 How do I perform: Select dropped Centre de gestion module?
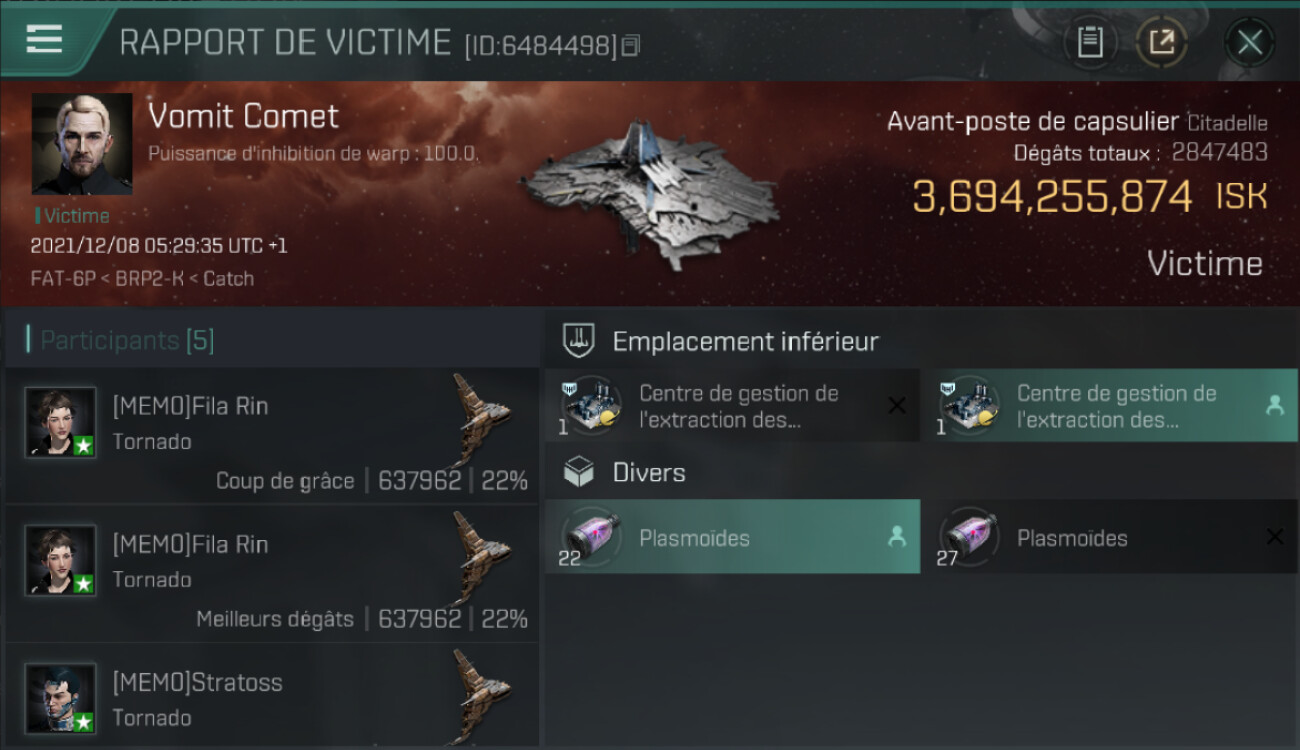(x=1110, y=406)
